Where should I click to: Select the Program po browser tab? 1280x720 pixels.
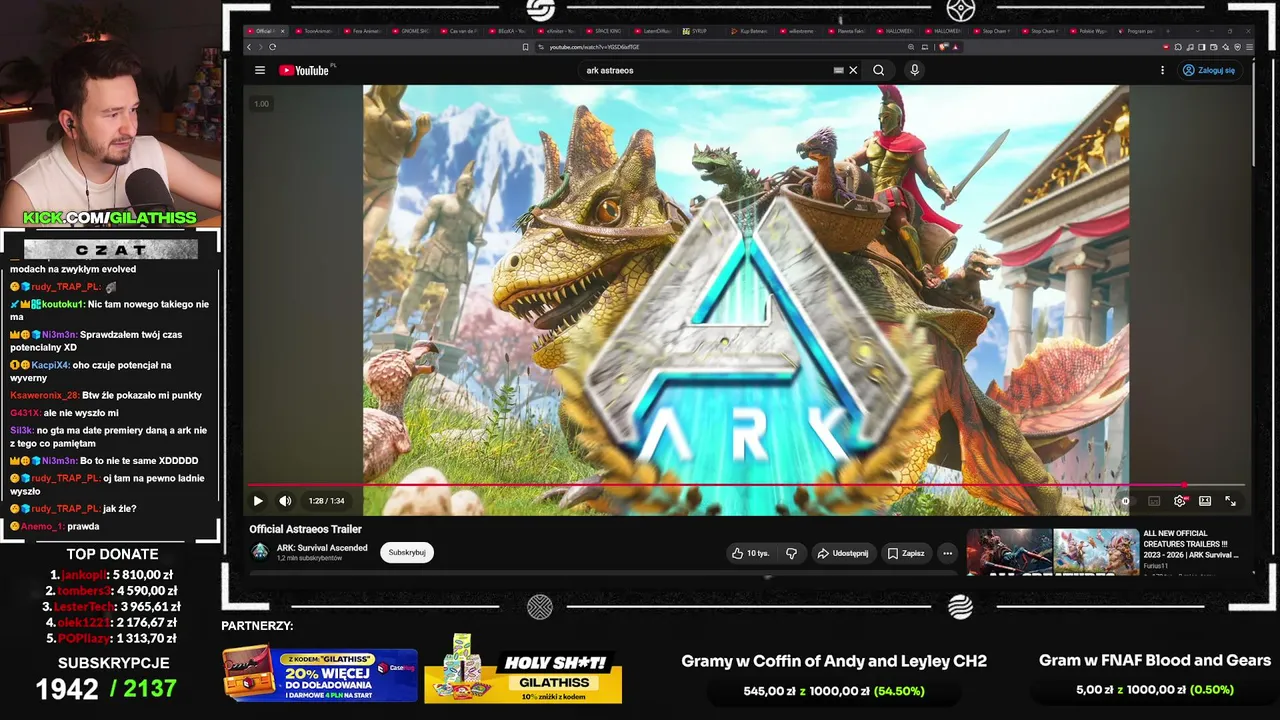point(1138,31)
